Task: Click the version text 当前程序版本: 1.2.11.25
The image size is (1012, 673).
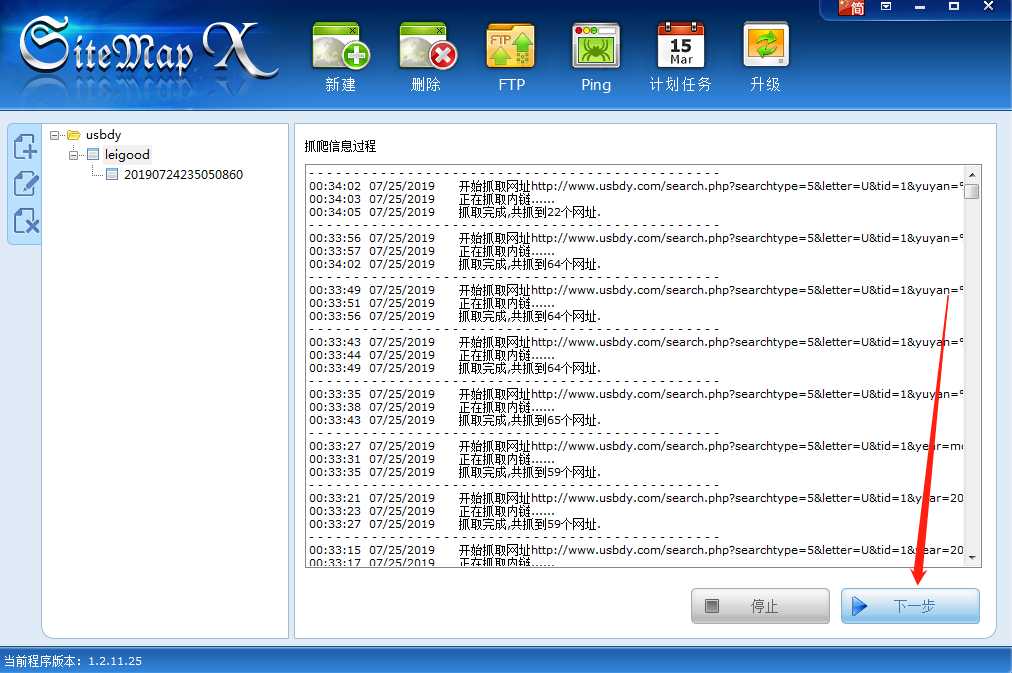Action: click(73, 661)
